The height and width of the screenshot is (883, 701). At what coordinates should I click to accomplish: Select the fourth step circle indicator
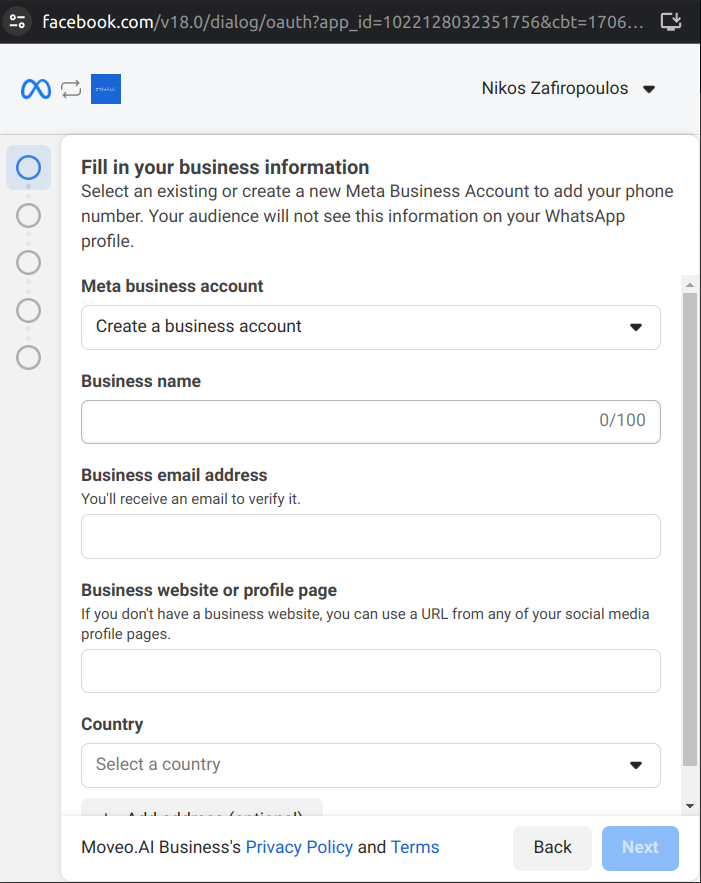tap(29, 310)
